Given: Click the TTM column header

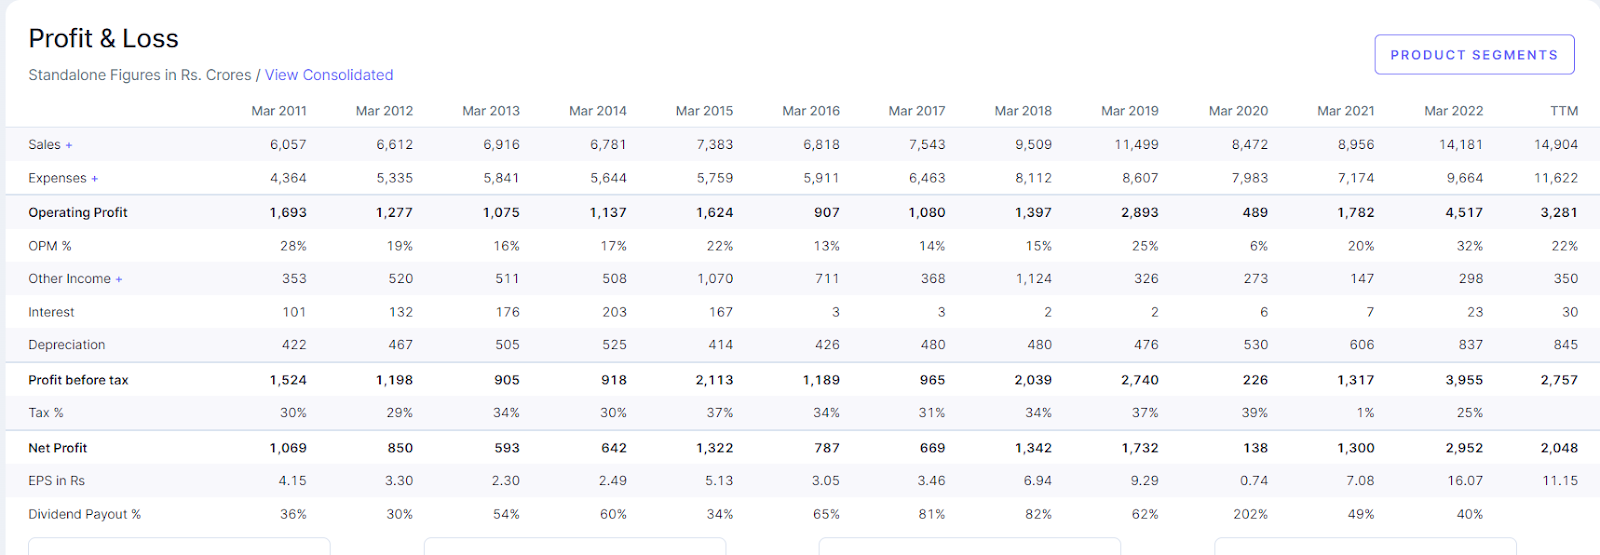Looking at the screenshot, I should (1563, 111).
